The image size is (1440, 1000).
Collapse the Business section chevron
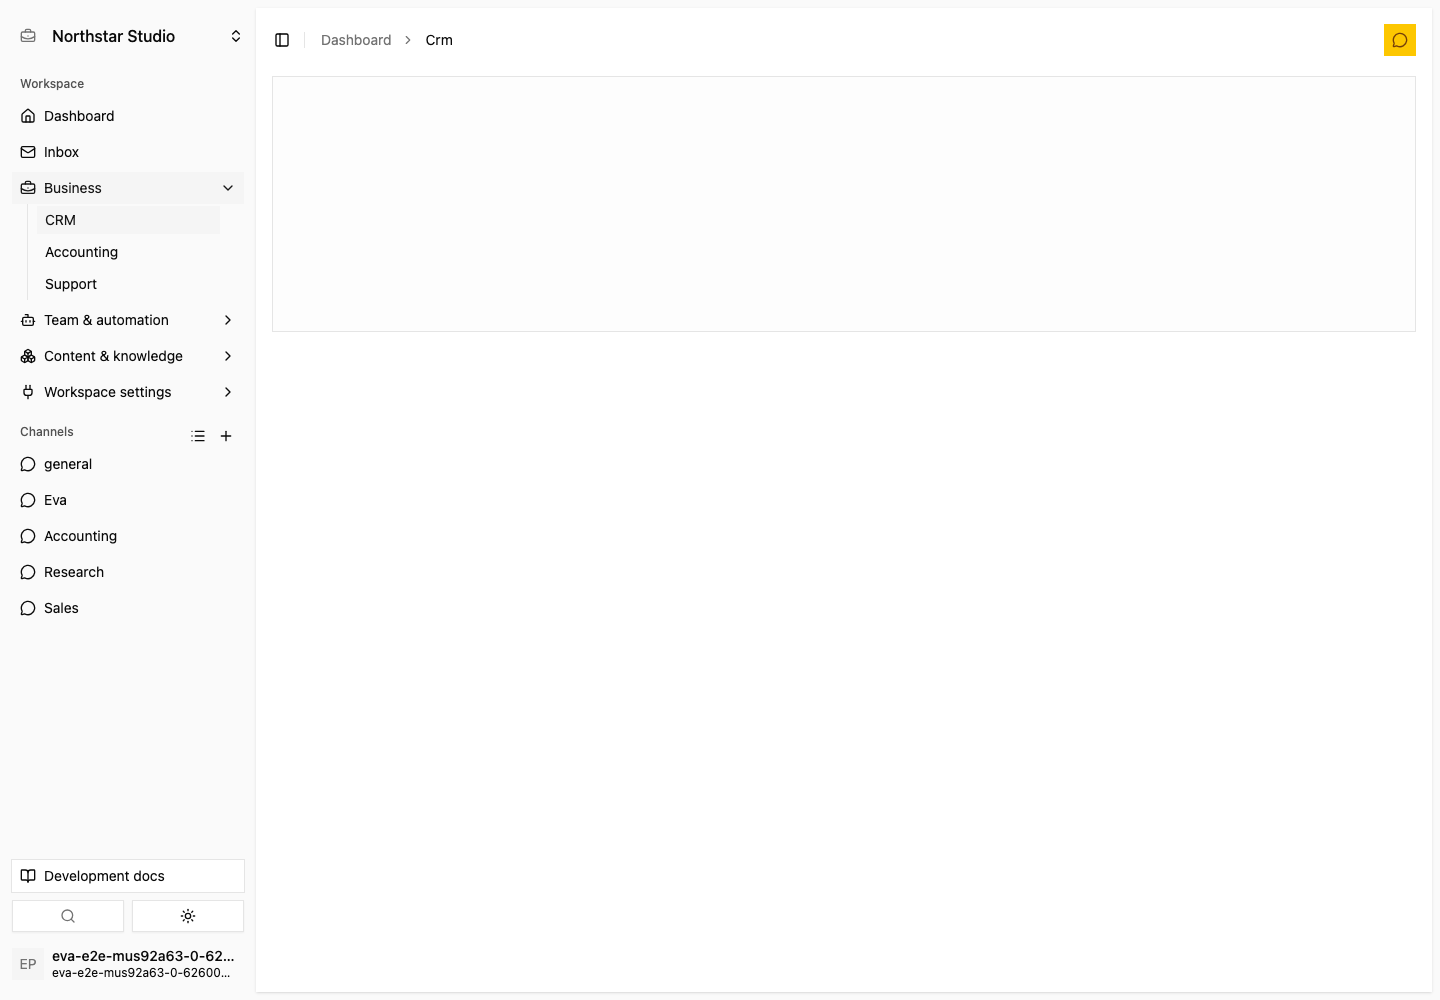(x=228, y=188)
